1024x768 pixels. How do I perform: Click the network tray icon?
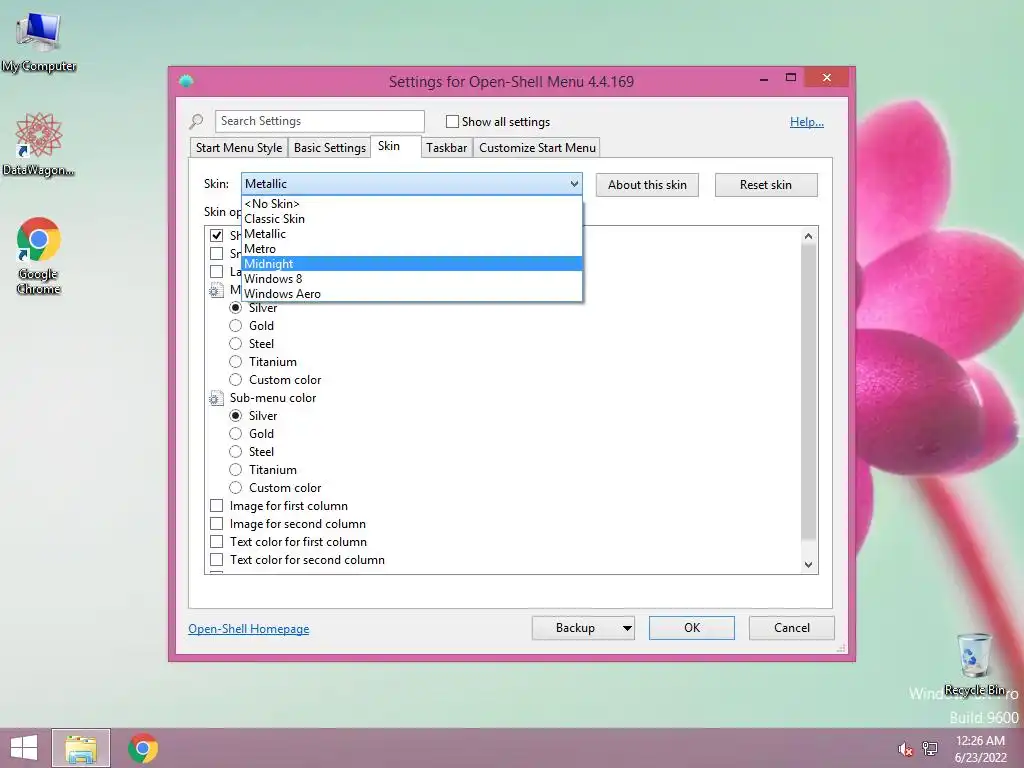click(x=930, y=748)
